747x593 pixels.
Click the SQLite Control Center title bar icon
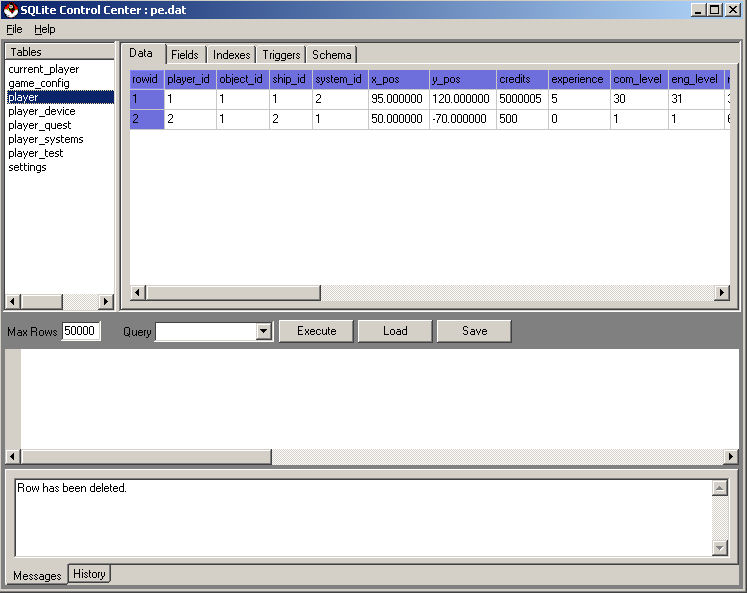click(10, 9)
